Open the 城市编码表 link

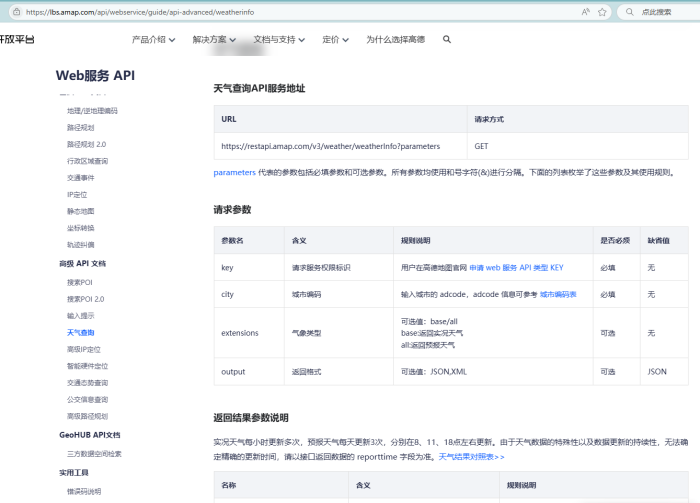[558, 295]
